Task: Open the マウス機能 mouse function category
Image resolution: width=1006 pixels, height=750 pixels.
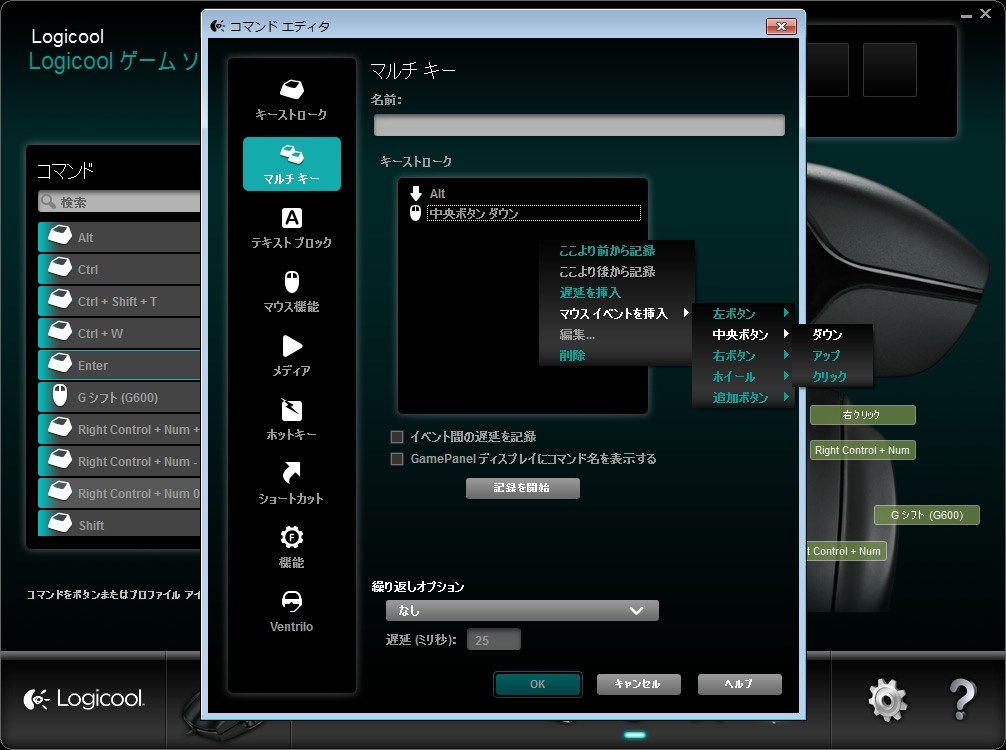Action: tap(291, 292)
